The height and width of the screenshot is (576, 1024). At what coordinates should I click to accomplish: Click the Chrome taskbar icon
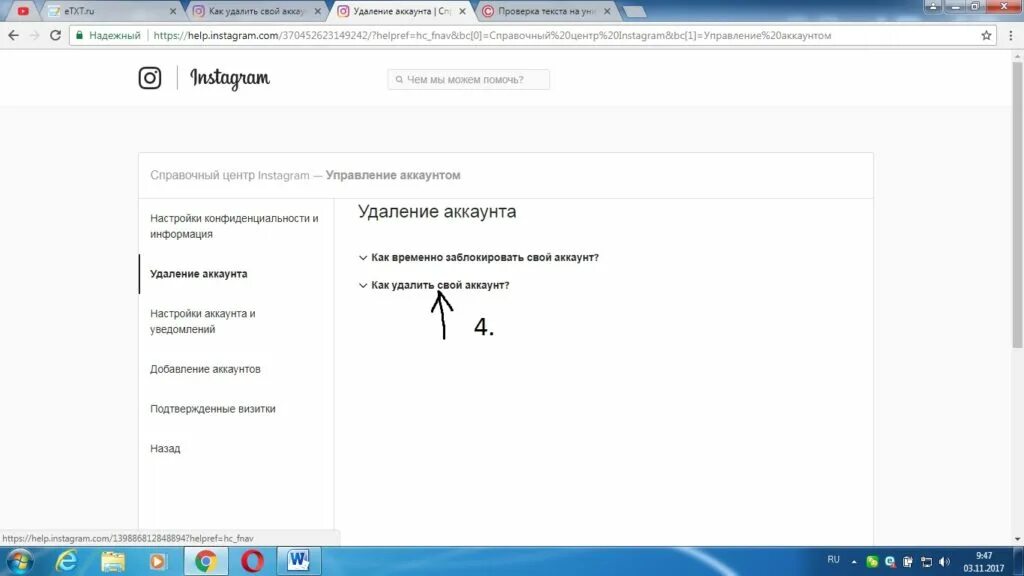tap(206, 561)
